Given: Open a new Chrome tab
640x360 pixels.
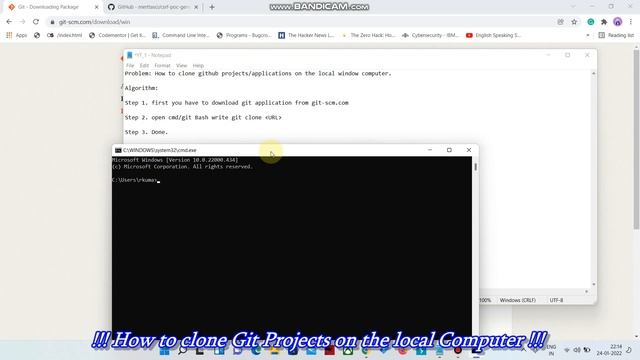Looking at the screenshot, I should [x=212, y=7].
